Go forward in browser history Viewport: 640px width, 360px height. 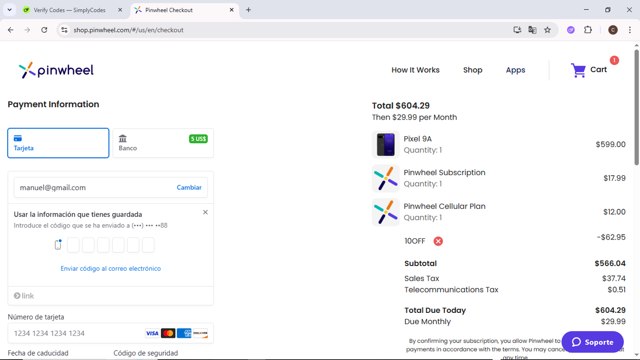point(27,30)
